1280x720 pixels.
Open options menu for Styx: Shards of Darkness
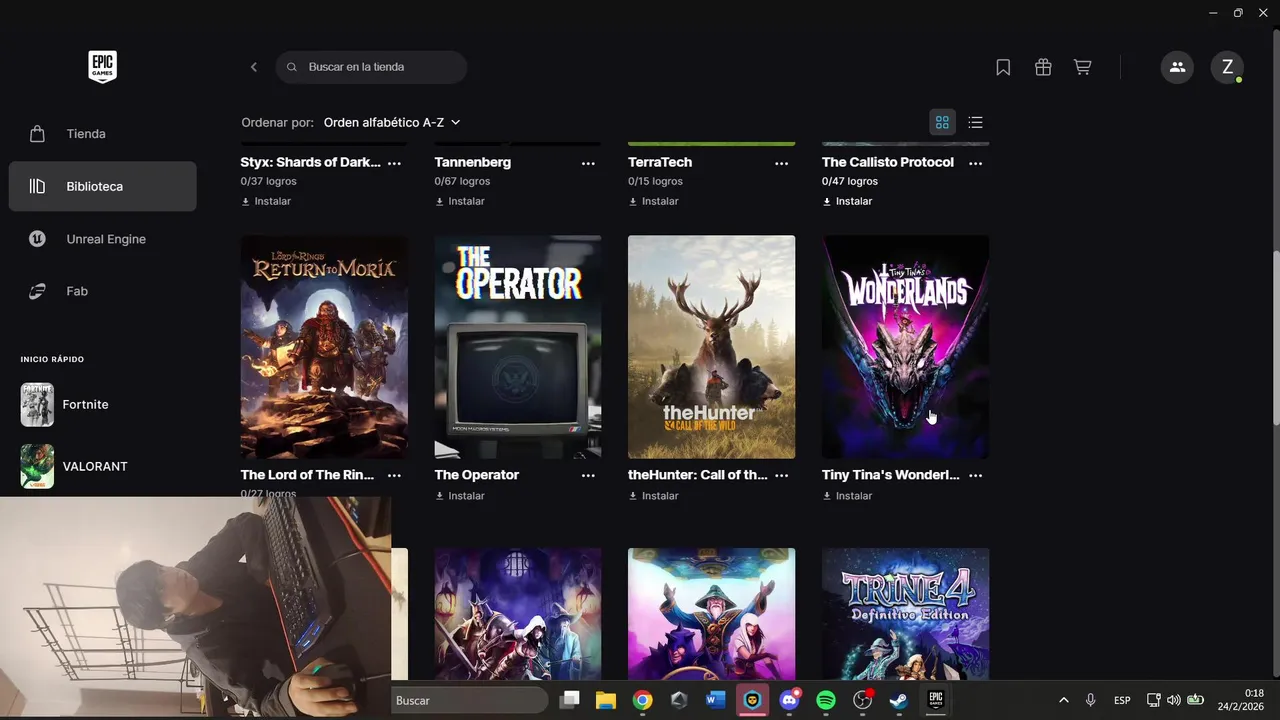[394, 163]
